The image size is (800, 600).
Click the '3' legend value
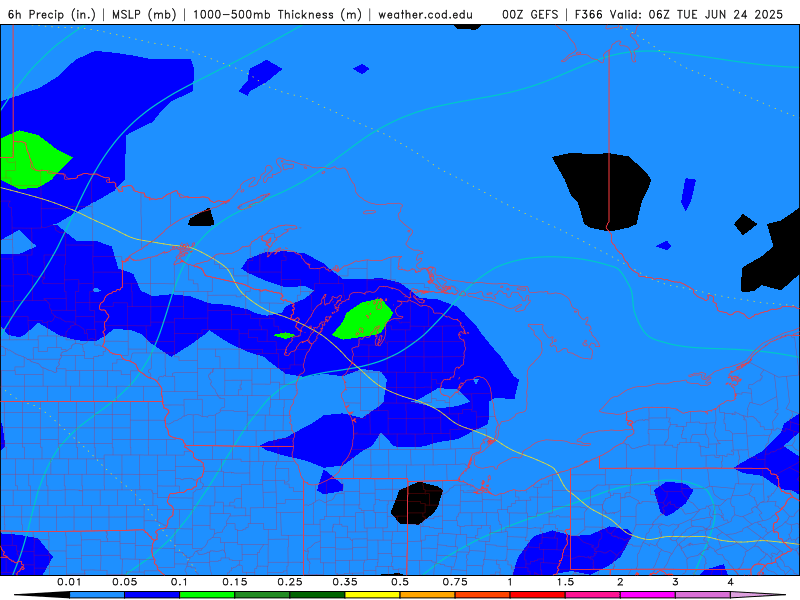pyautogui.click(x=676, y=582)
